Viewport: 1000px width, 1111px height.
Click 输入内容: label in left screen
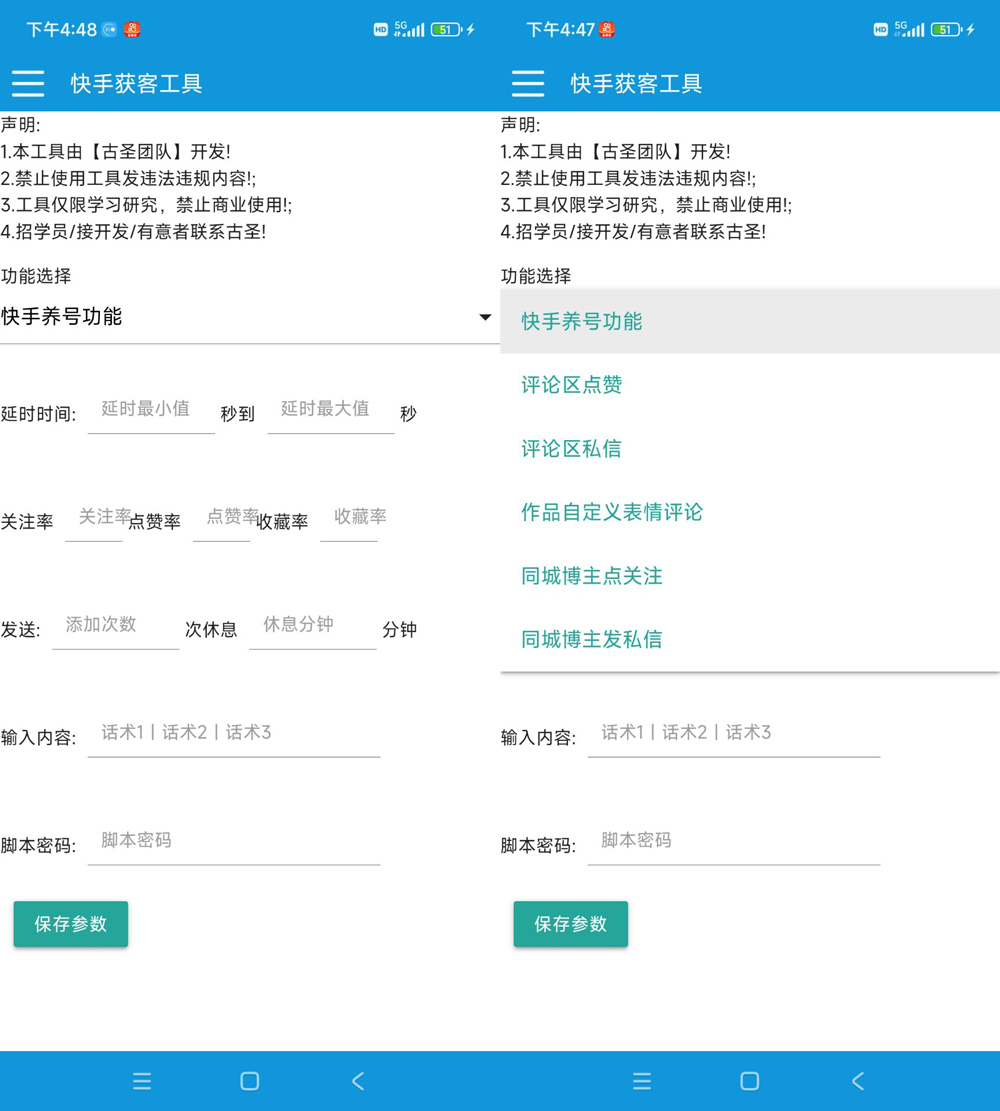click(38, 738)
